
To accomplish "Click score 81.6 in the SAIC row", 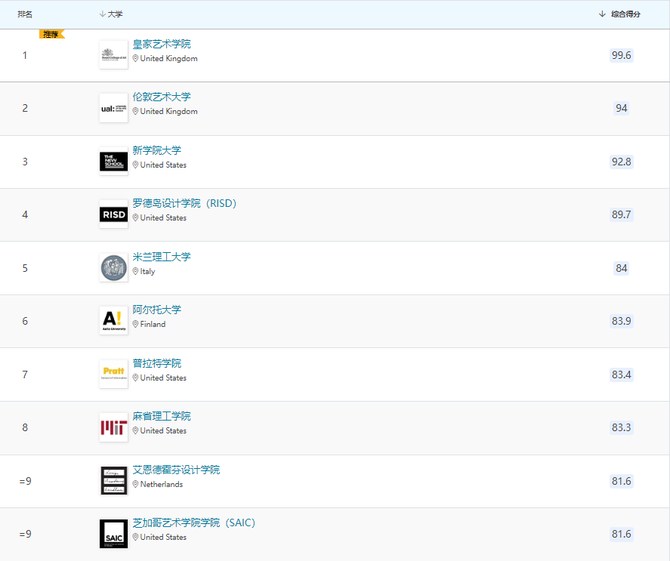I will [x=621, y=534].
